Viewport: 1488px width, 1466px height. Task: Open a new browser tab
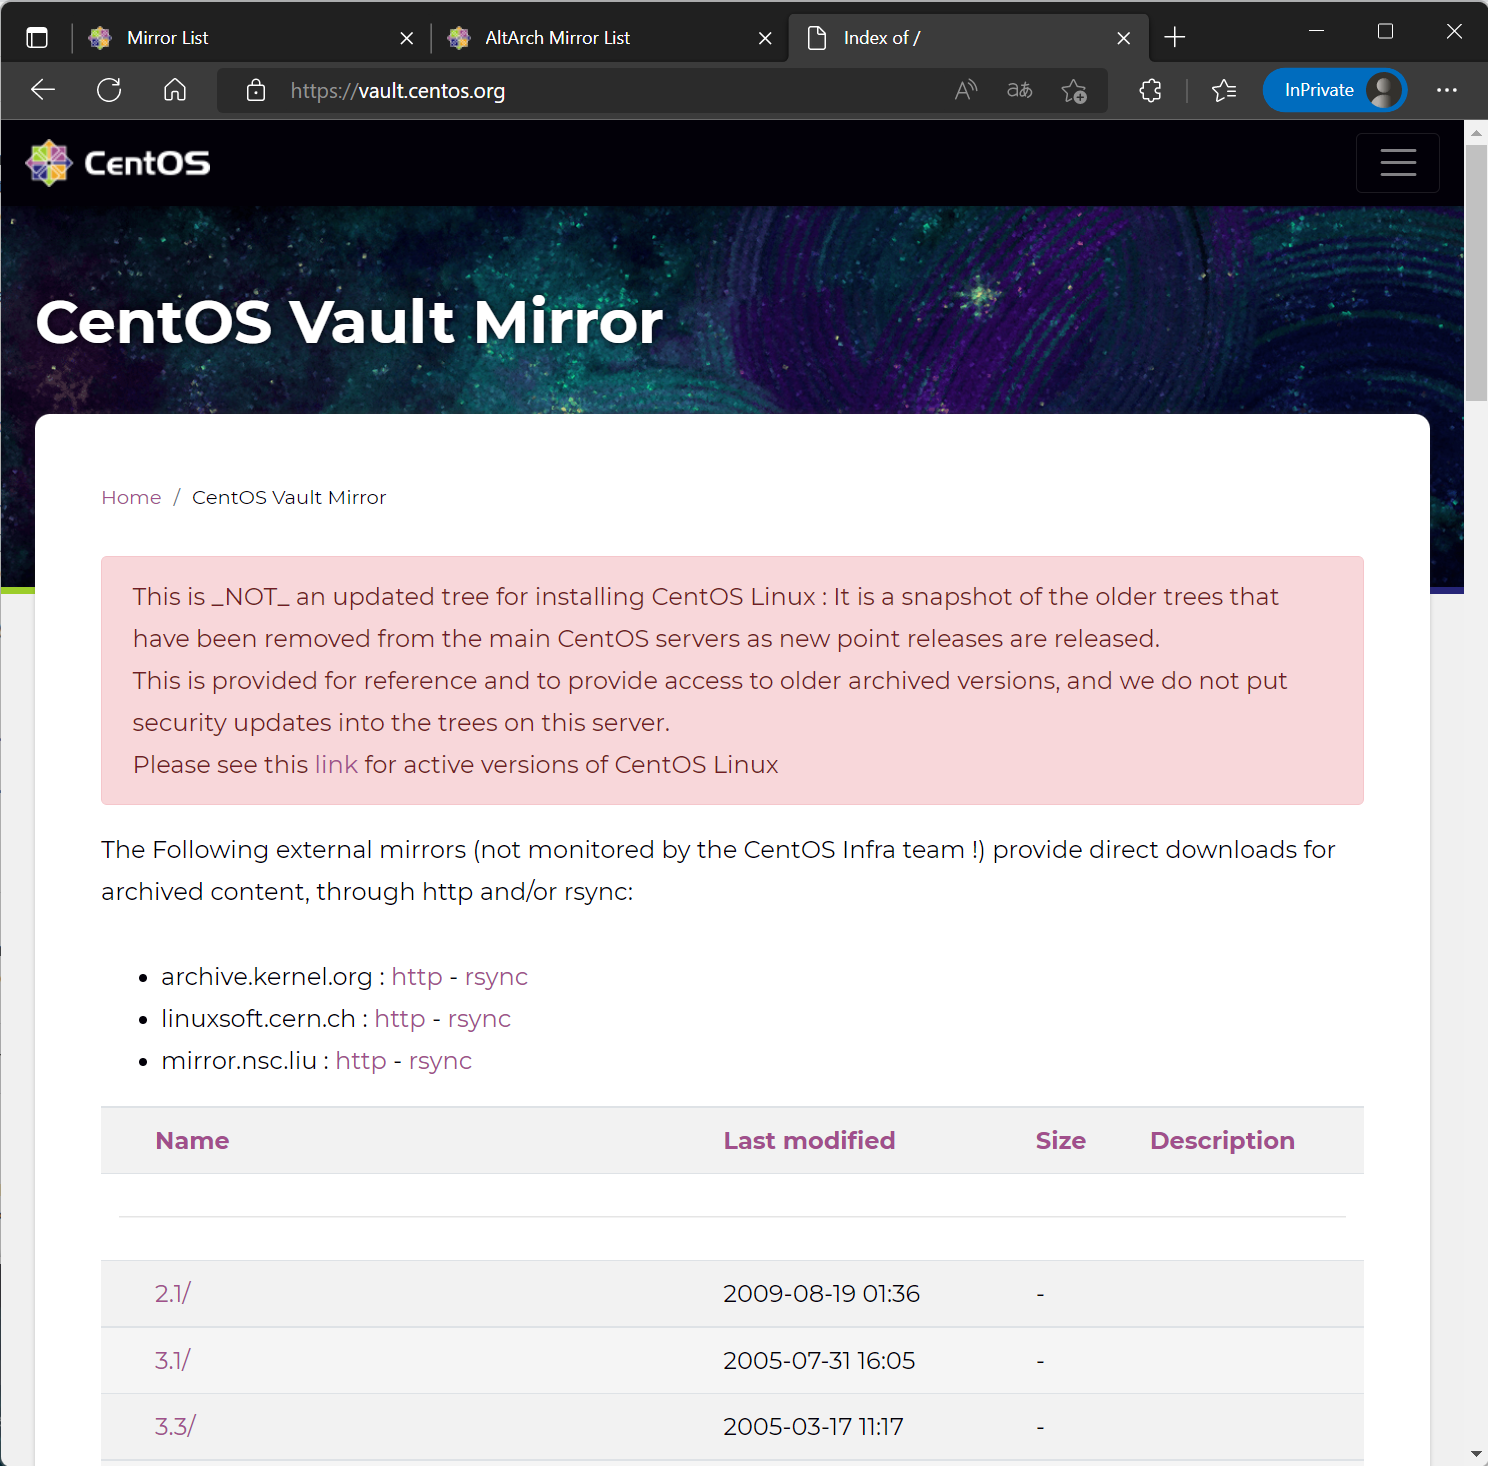[1175, 38]
